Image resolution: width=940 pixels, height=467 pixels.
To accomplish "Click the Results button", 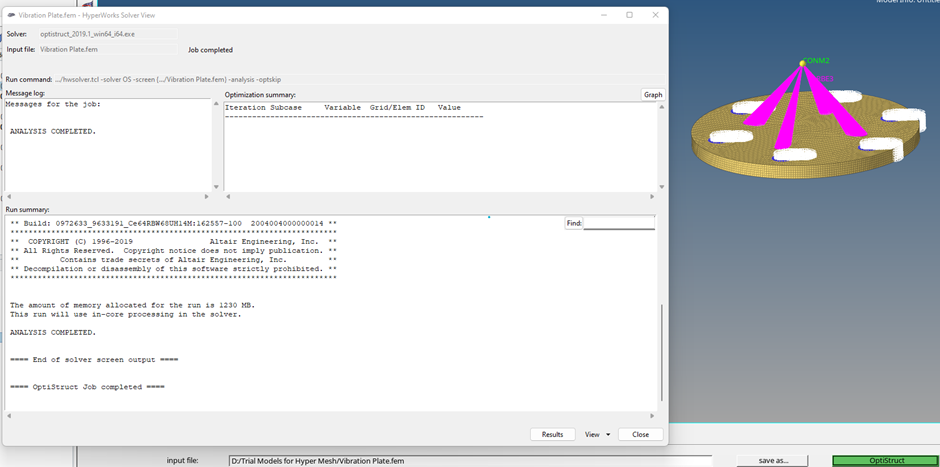I will coord(552,435).
